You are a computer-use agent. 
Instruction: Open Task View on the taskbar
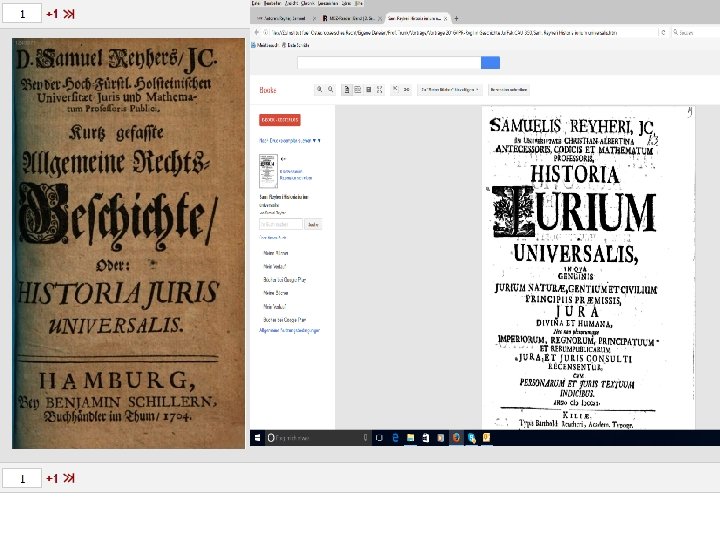click(379, 438)
